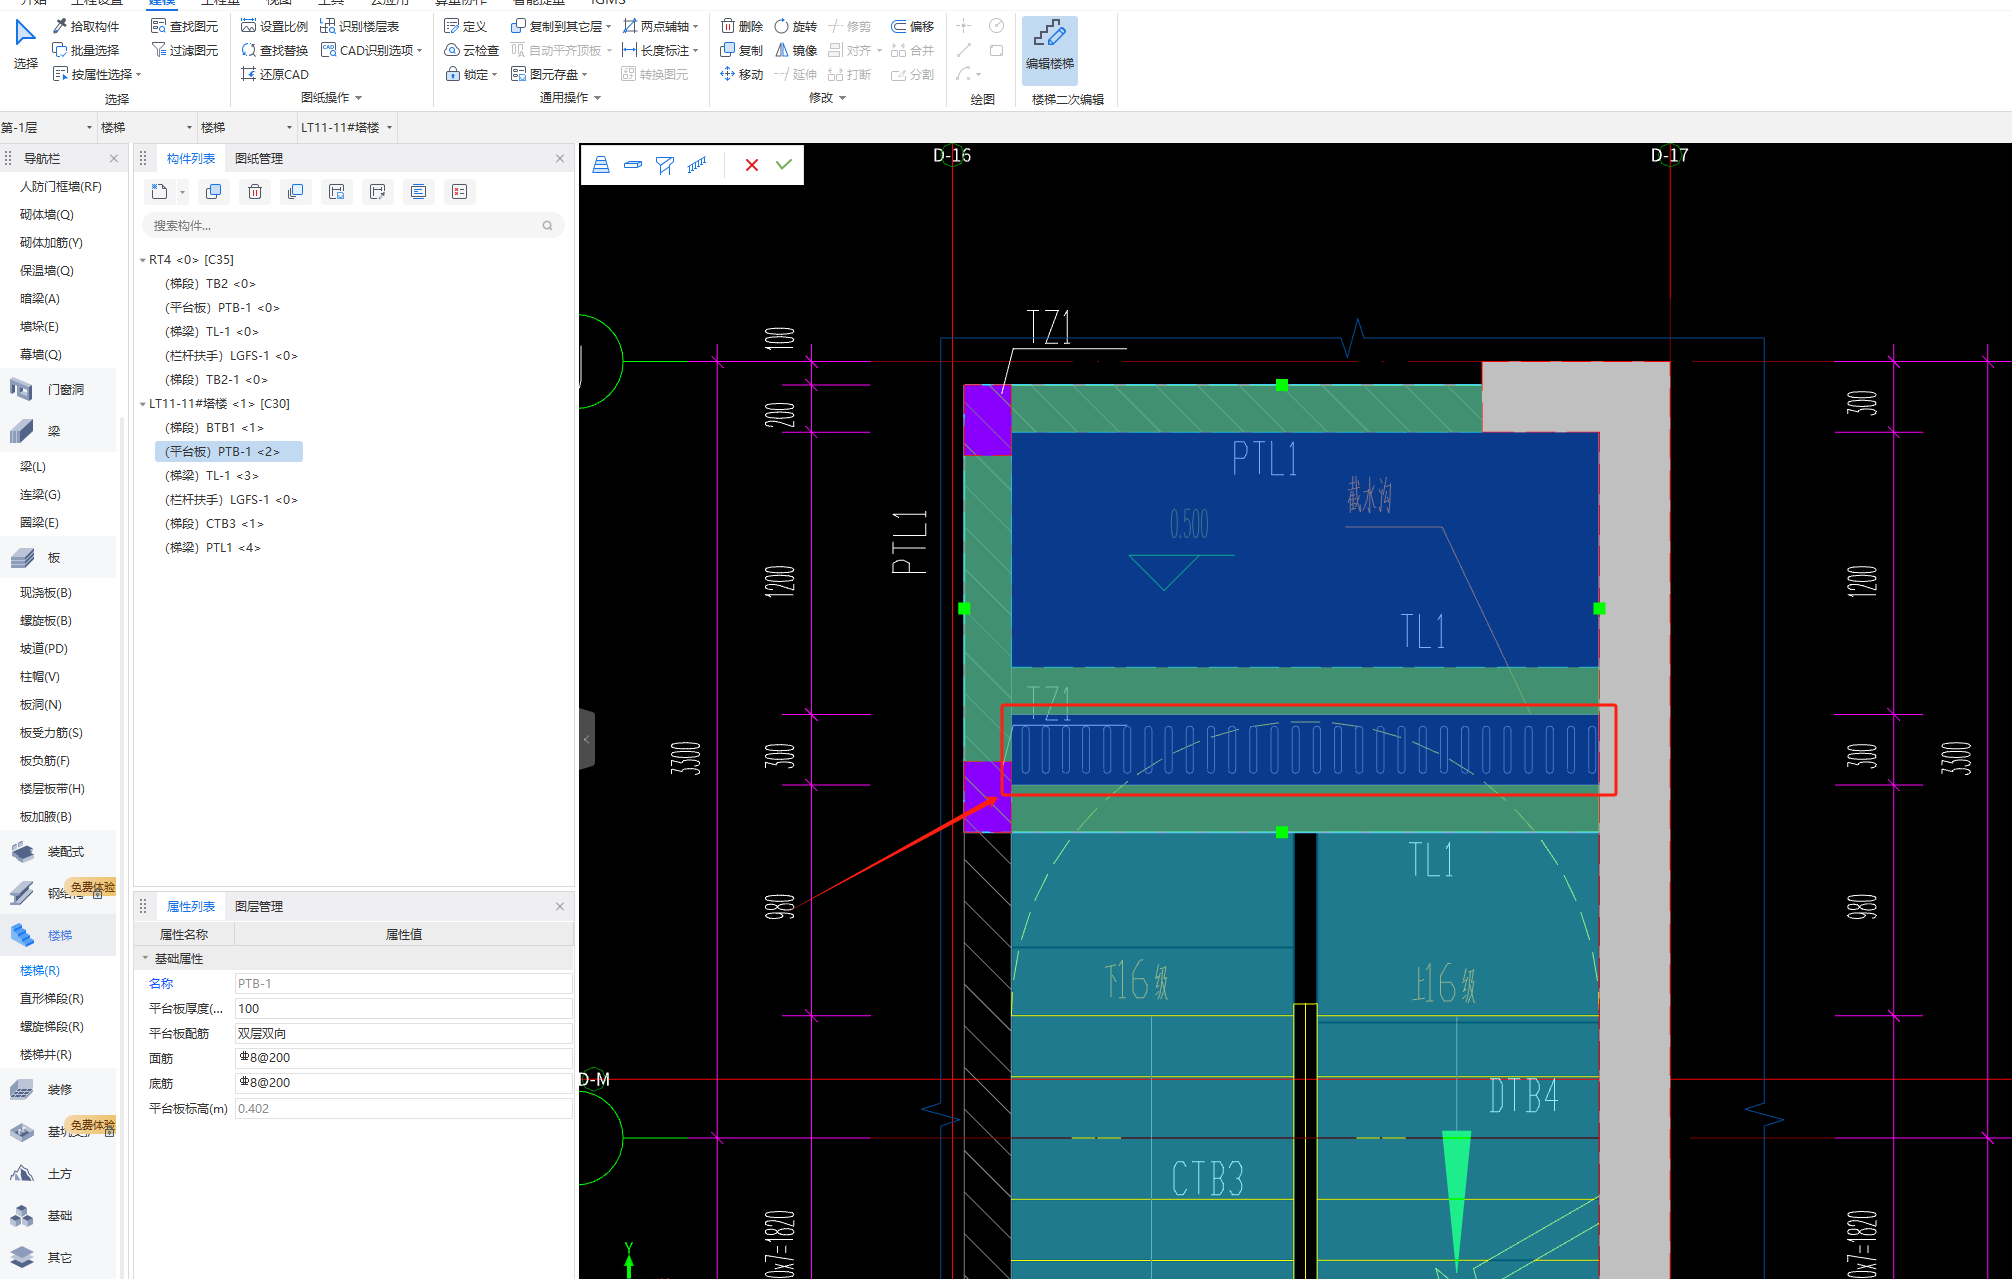
Task: Click the green checkmark confirm icon
Action: tap(784, 165)
